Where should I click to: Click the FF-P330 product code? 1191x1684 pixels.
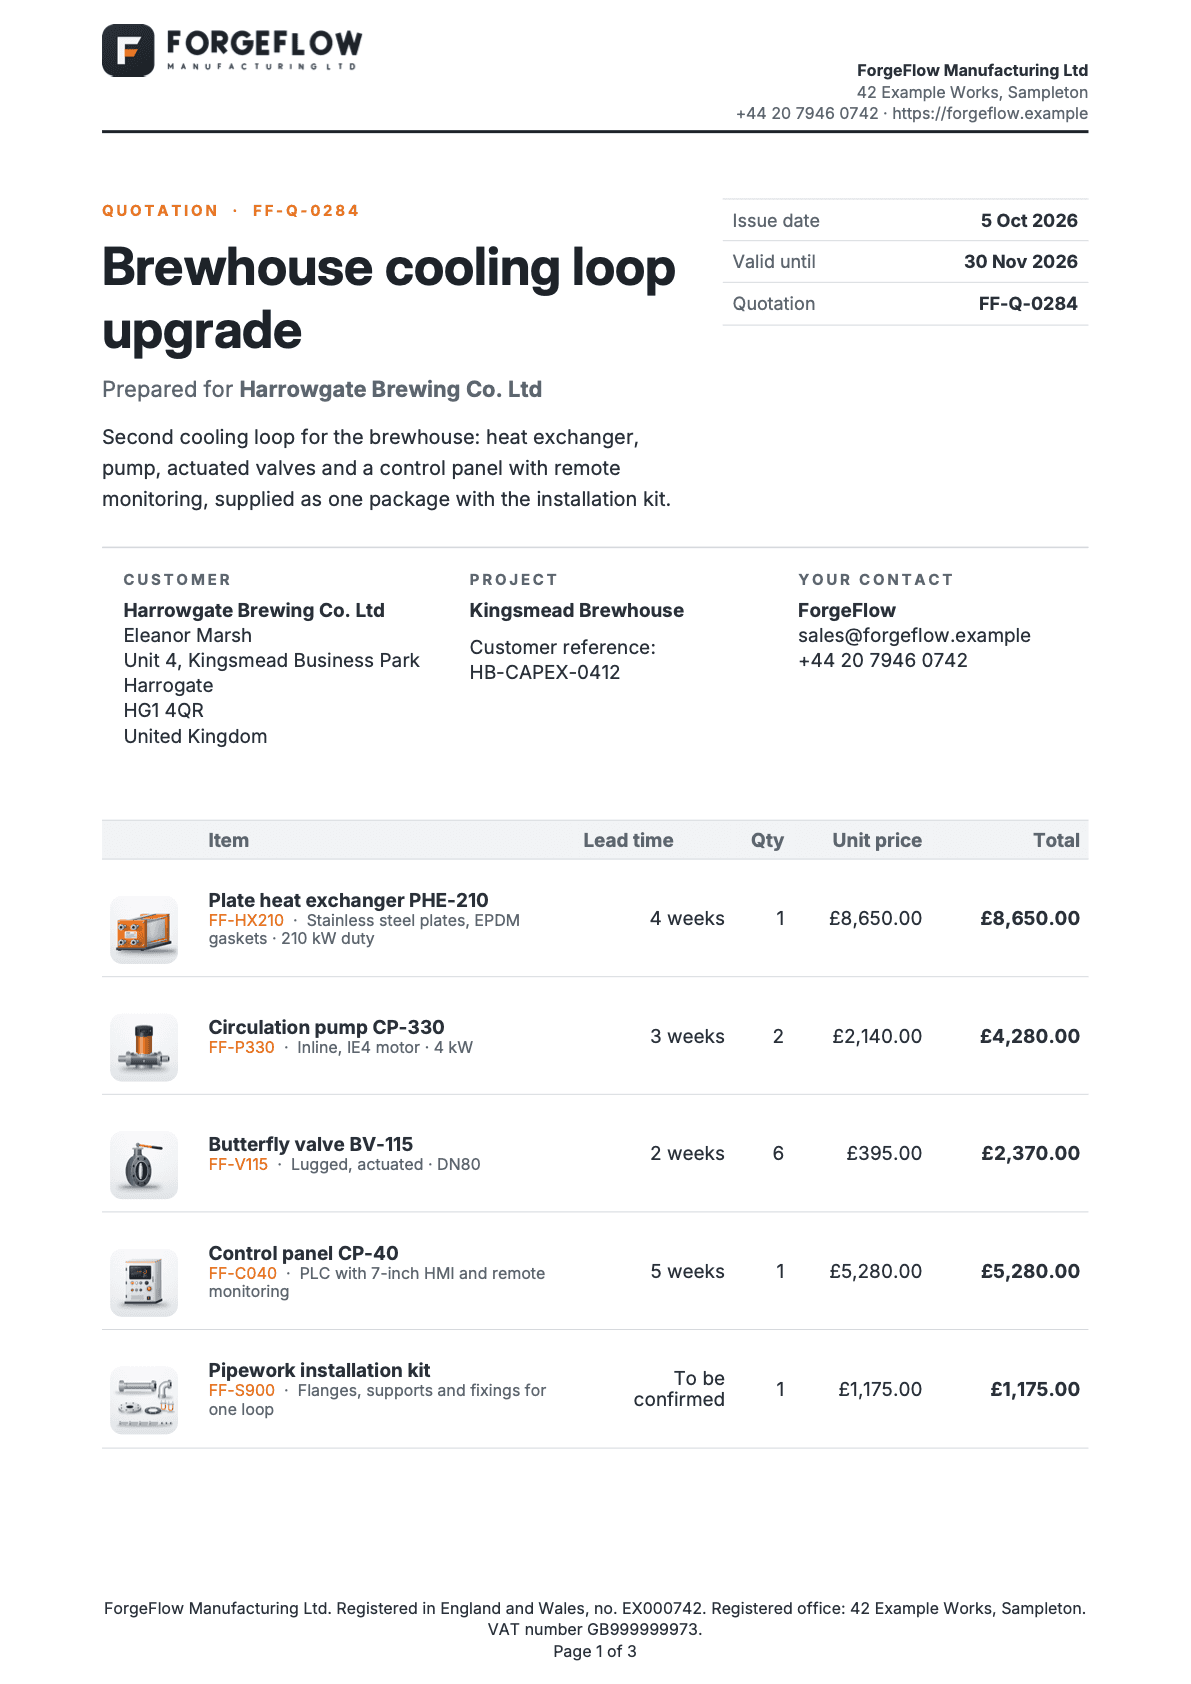click(241, 1047)
